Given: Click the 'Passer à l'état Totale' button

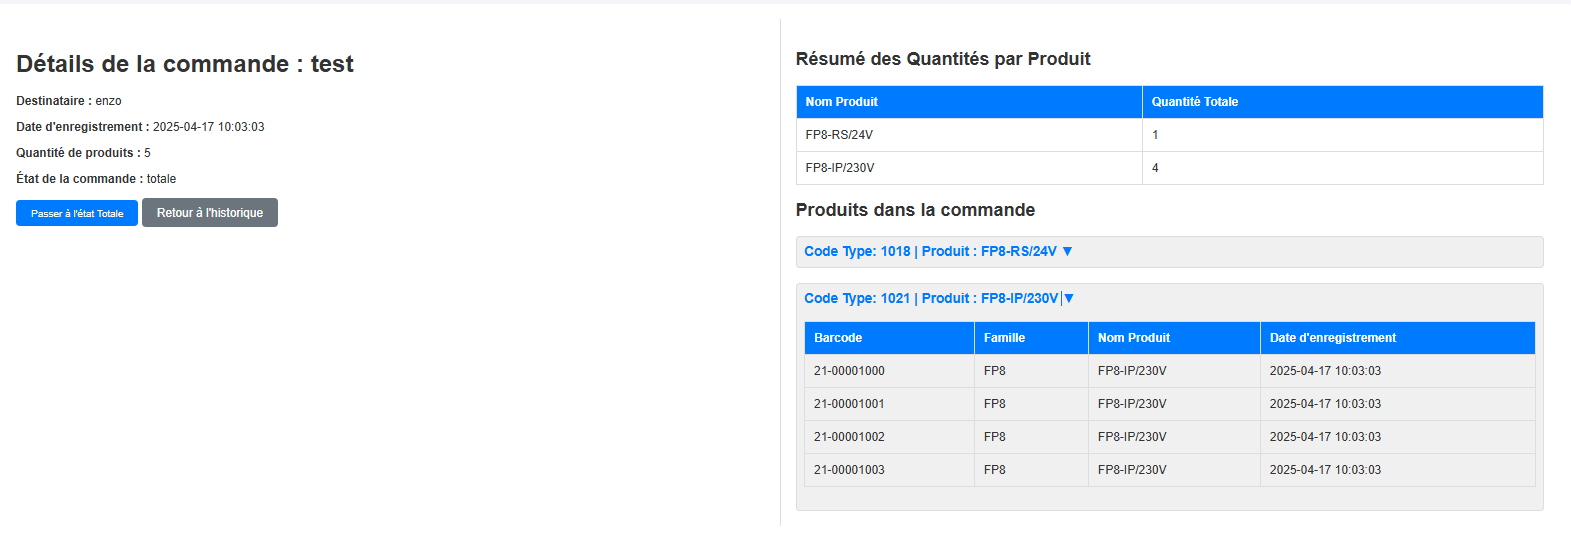Looking at the screenshot, I should 77,213.
